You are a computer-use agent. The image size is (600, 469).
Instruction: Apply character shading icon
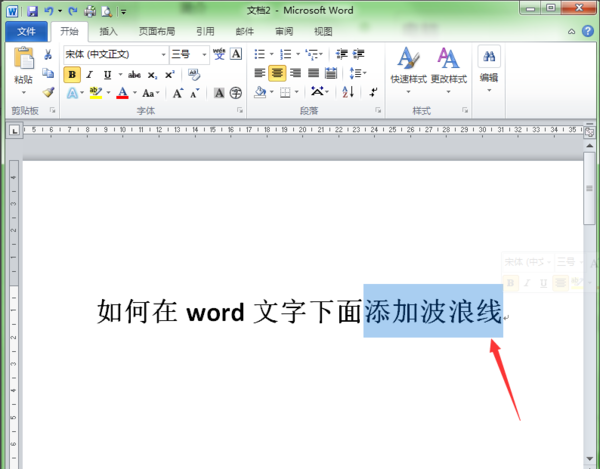click(x=219, y=93)
